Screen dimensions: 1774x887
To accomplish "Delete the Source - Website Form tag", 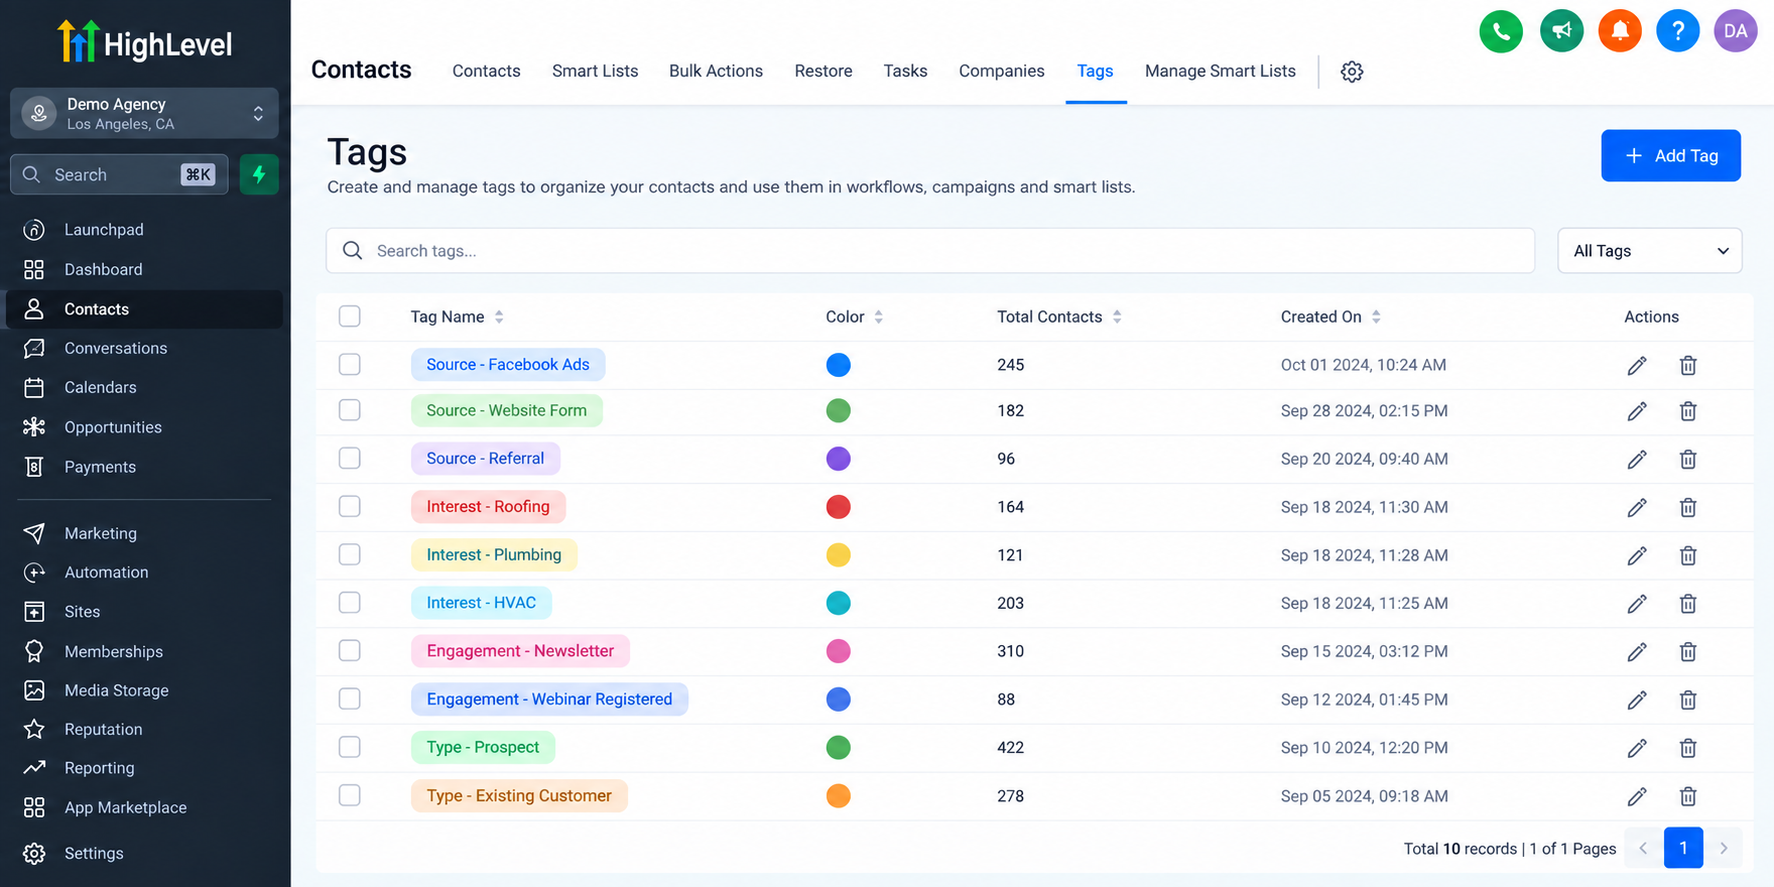I will (x=1688, y=411).
